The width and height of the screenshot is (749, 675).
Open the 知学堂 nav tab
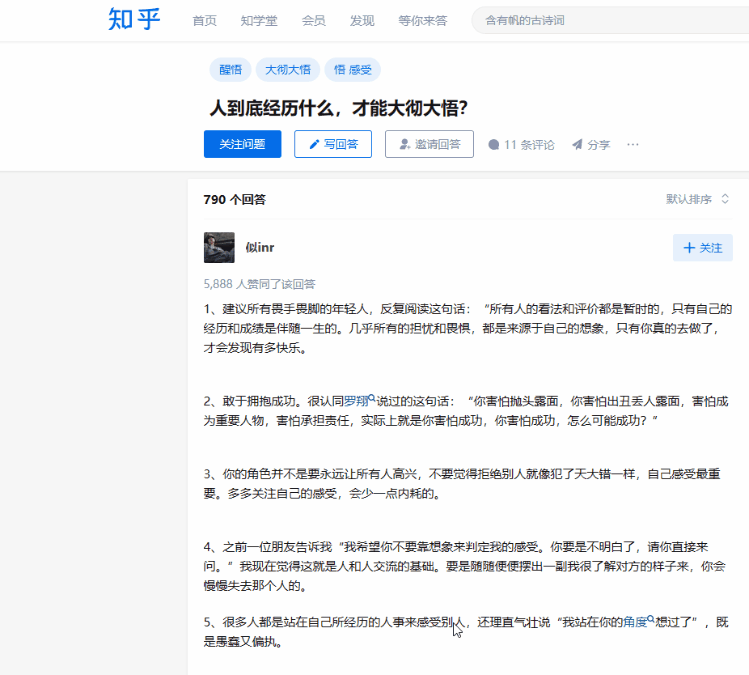click(x=259, y=21)
